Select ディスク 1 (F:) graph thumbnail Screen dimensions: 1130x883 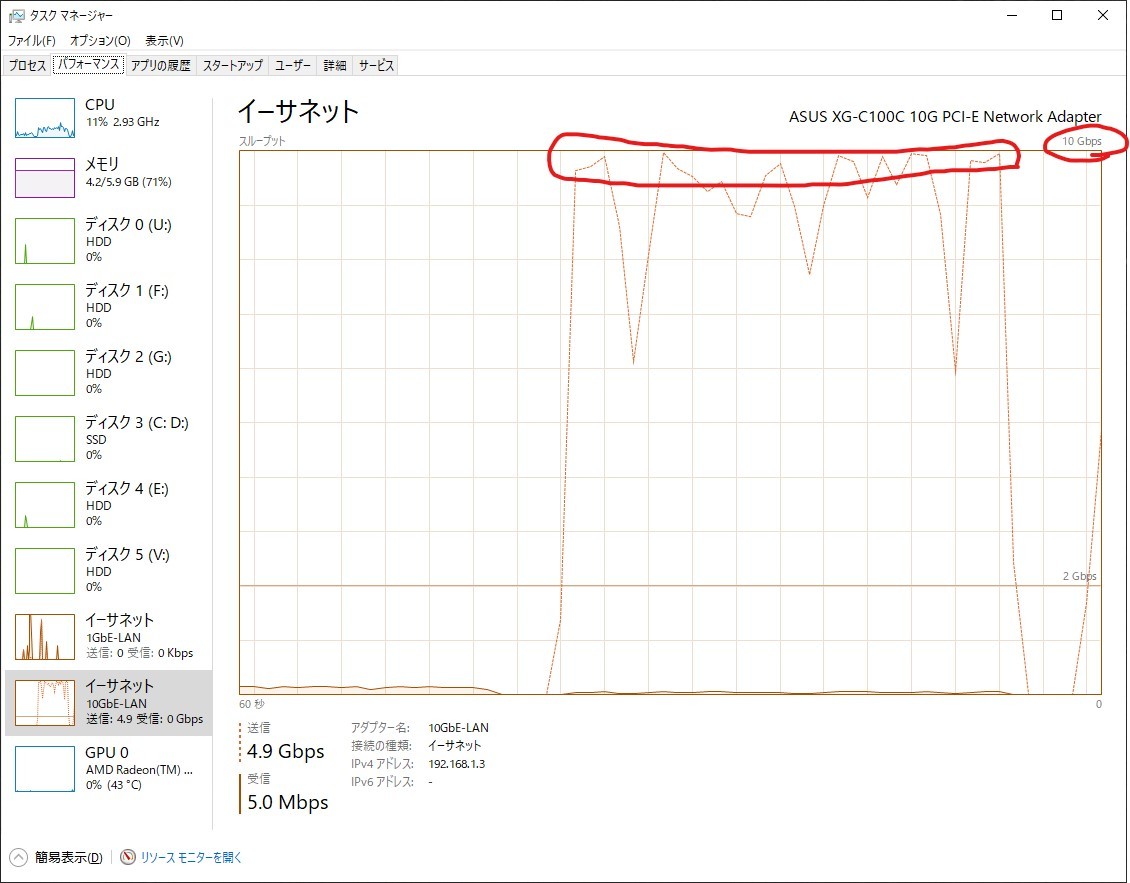pos(45,307)
